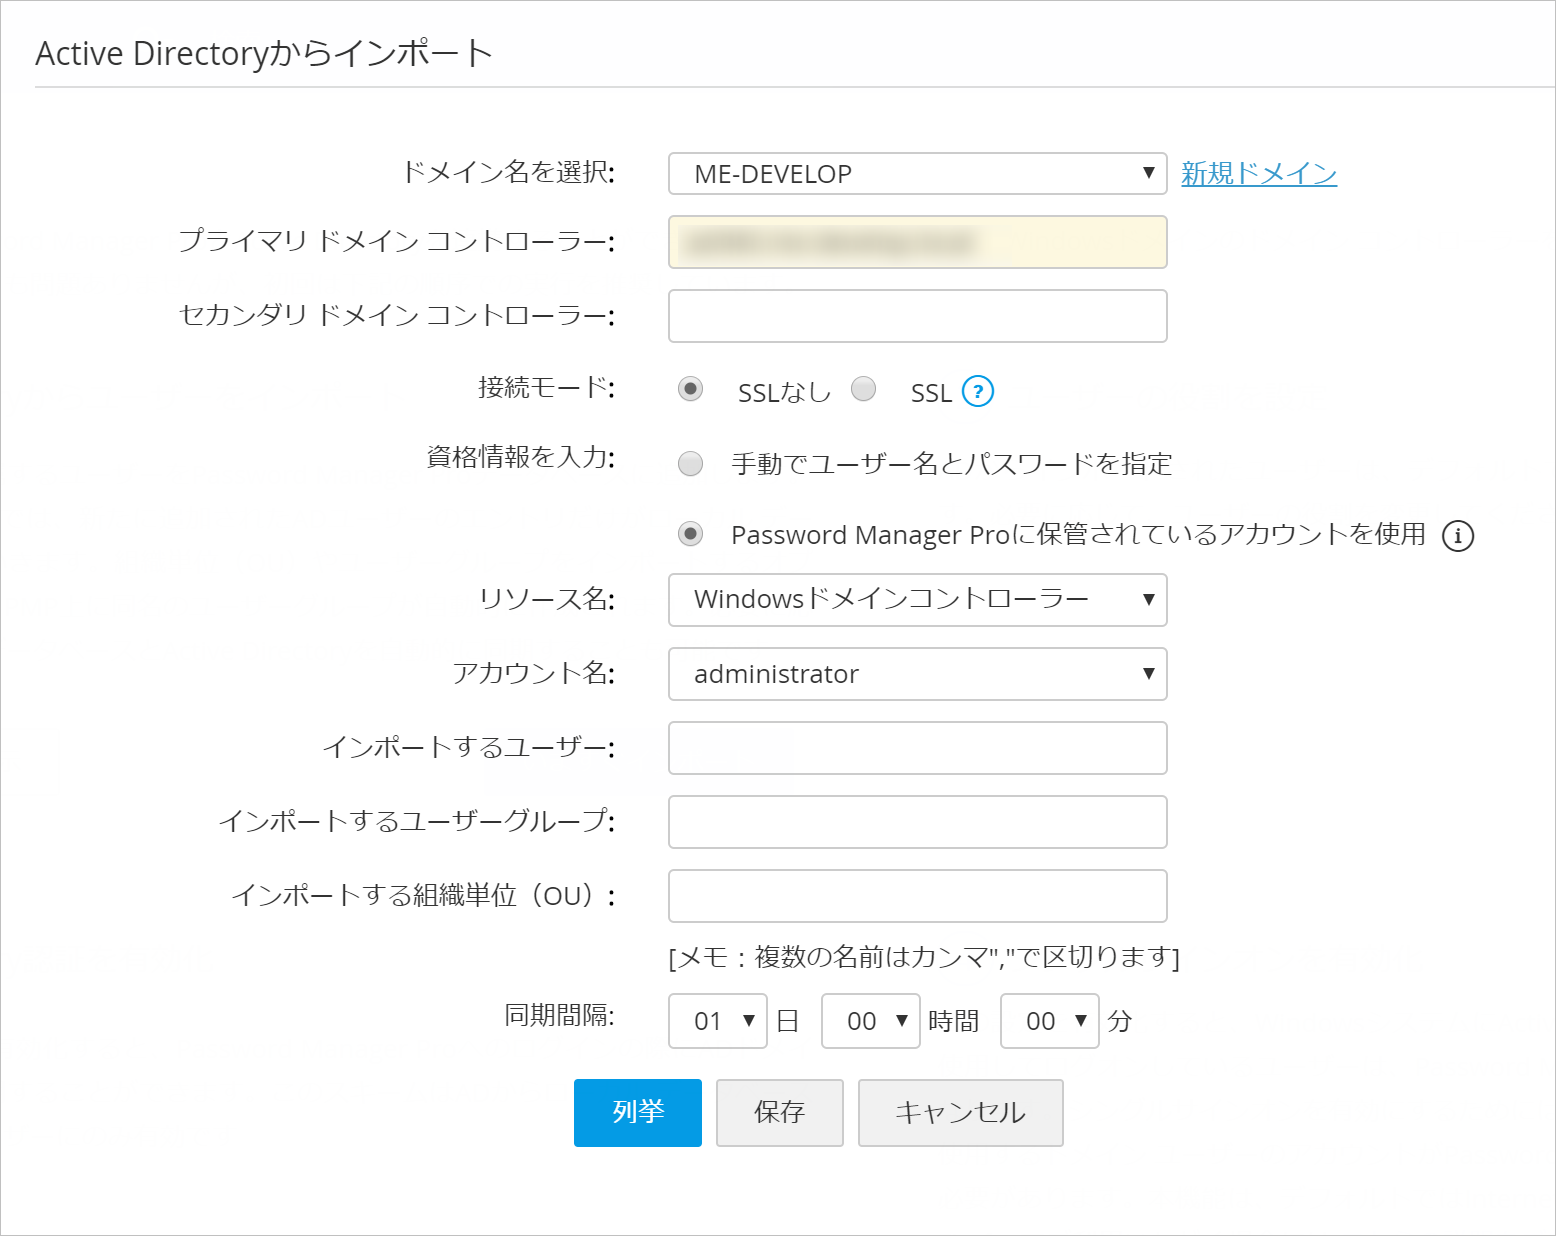This screenshot has height=1236, width=1556.
Task: Click the SSL help question mark icon
Action: [978, 391]
